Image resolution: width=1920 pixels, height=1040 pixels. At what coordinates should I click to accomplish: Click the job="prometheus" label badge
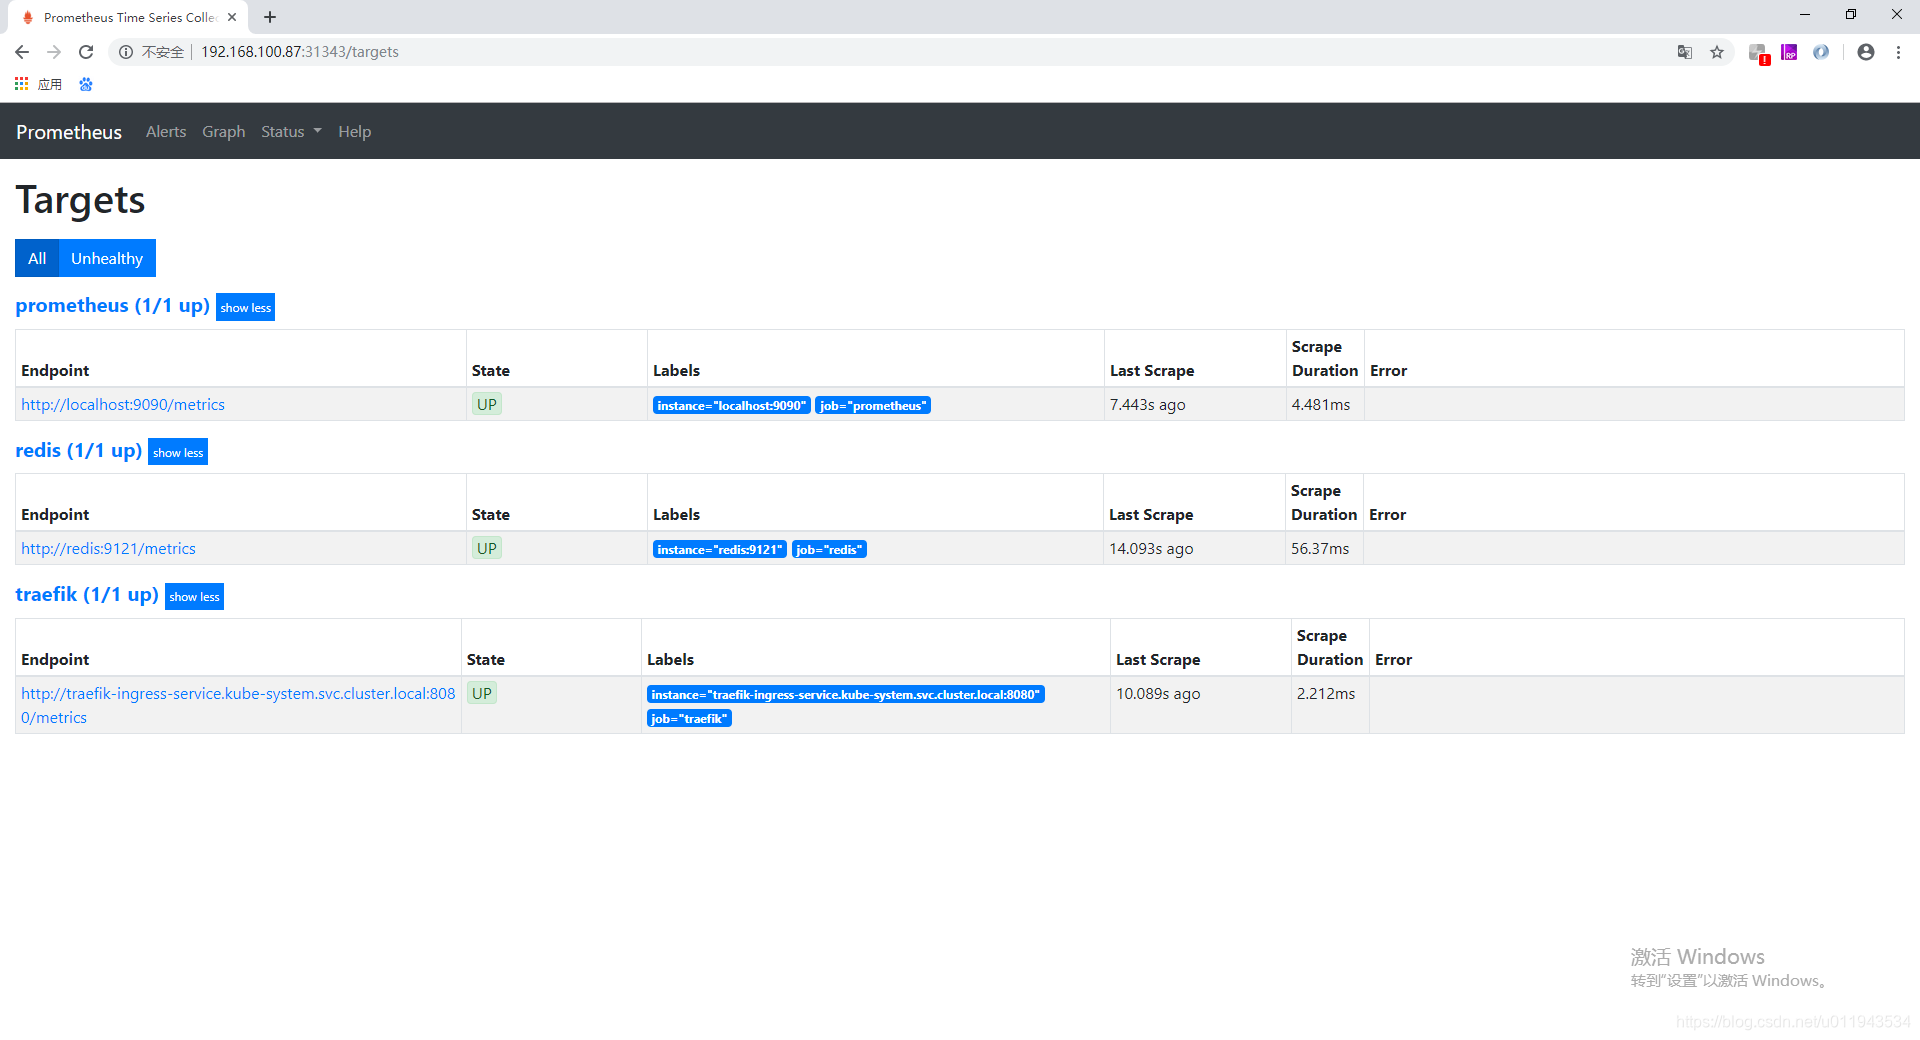873,405
